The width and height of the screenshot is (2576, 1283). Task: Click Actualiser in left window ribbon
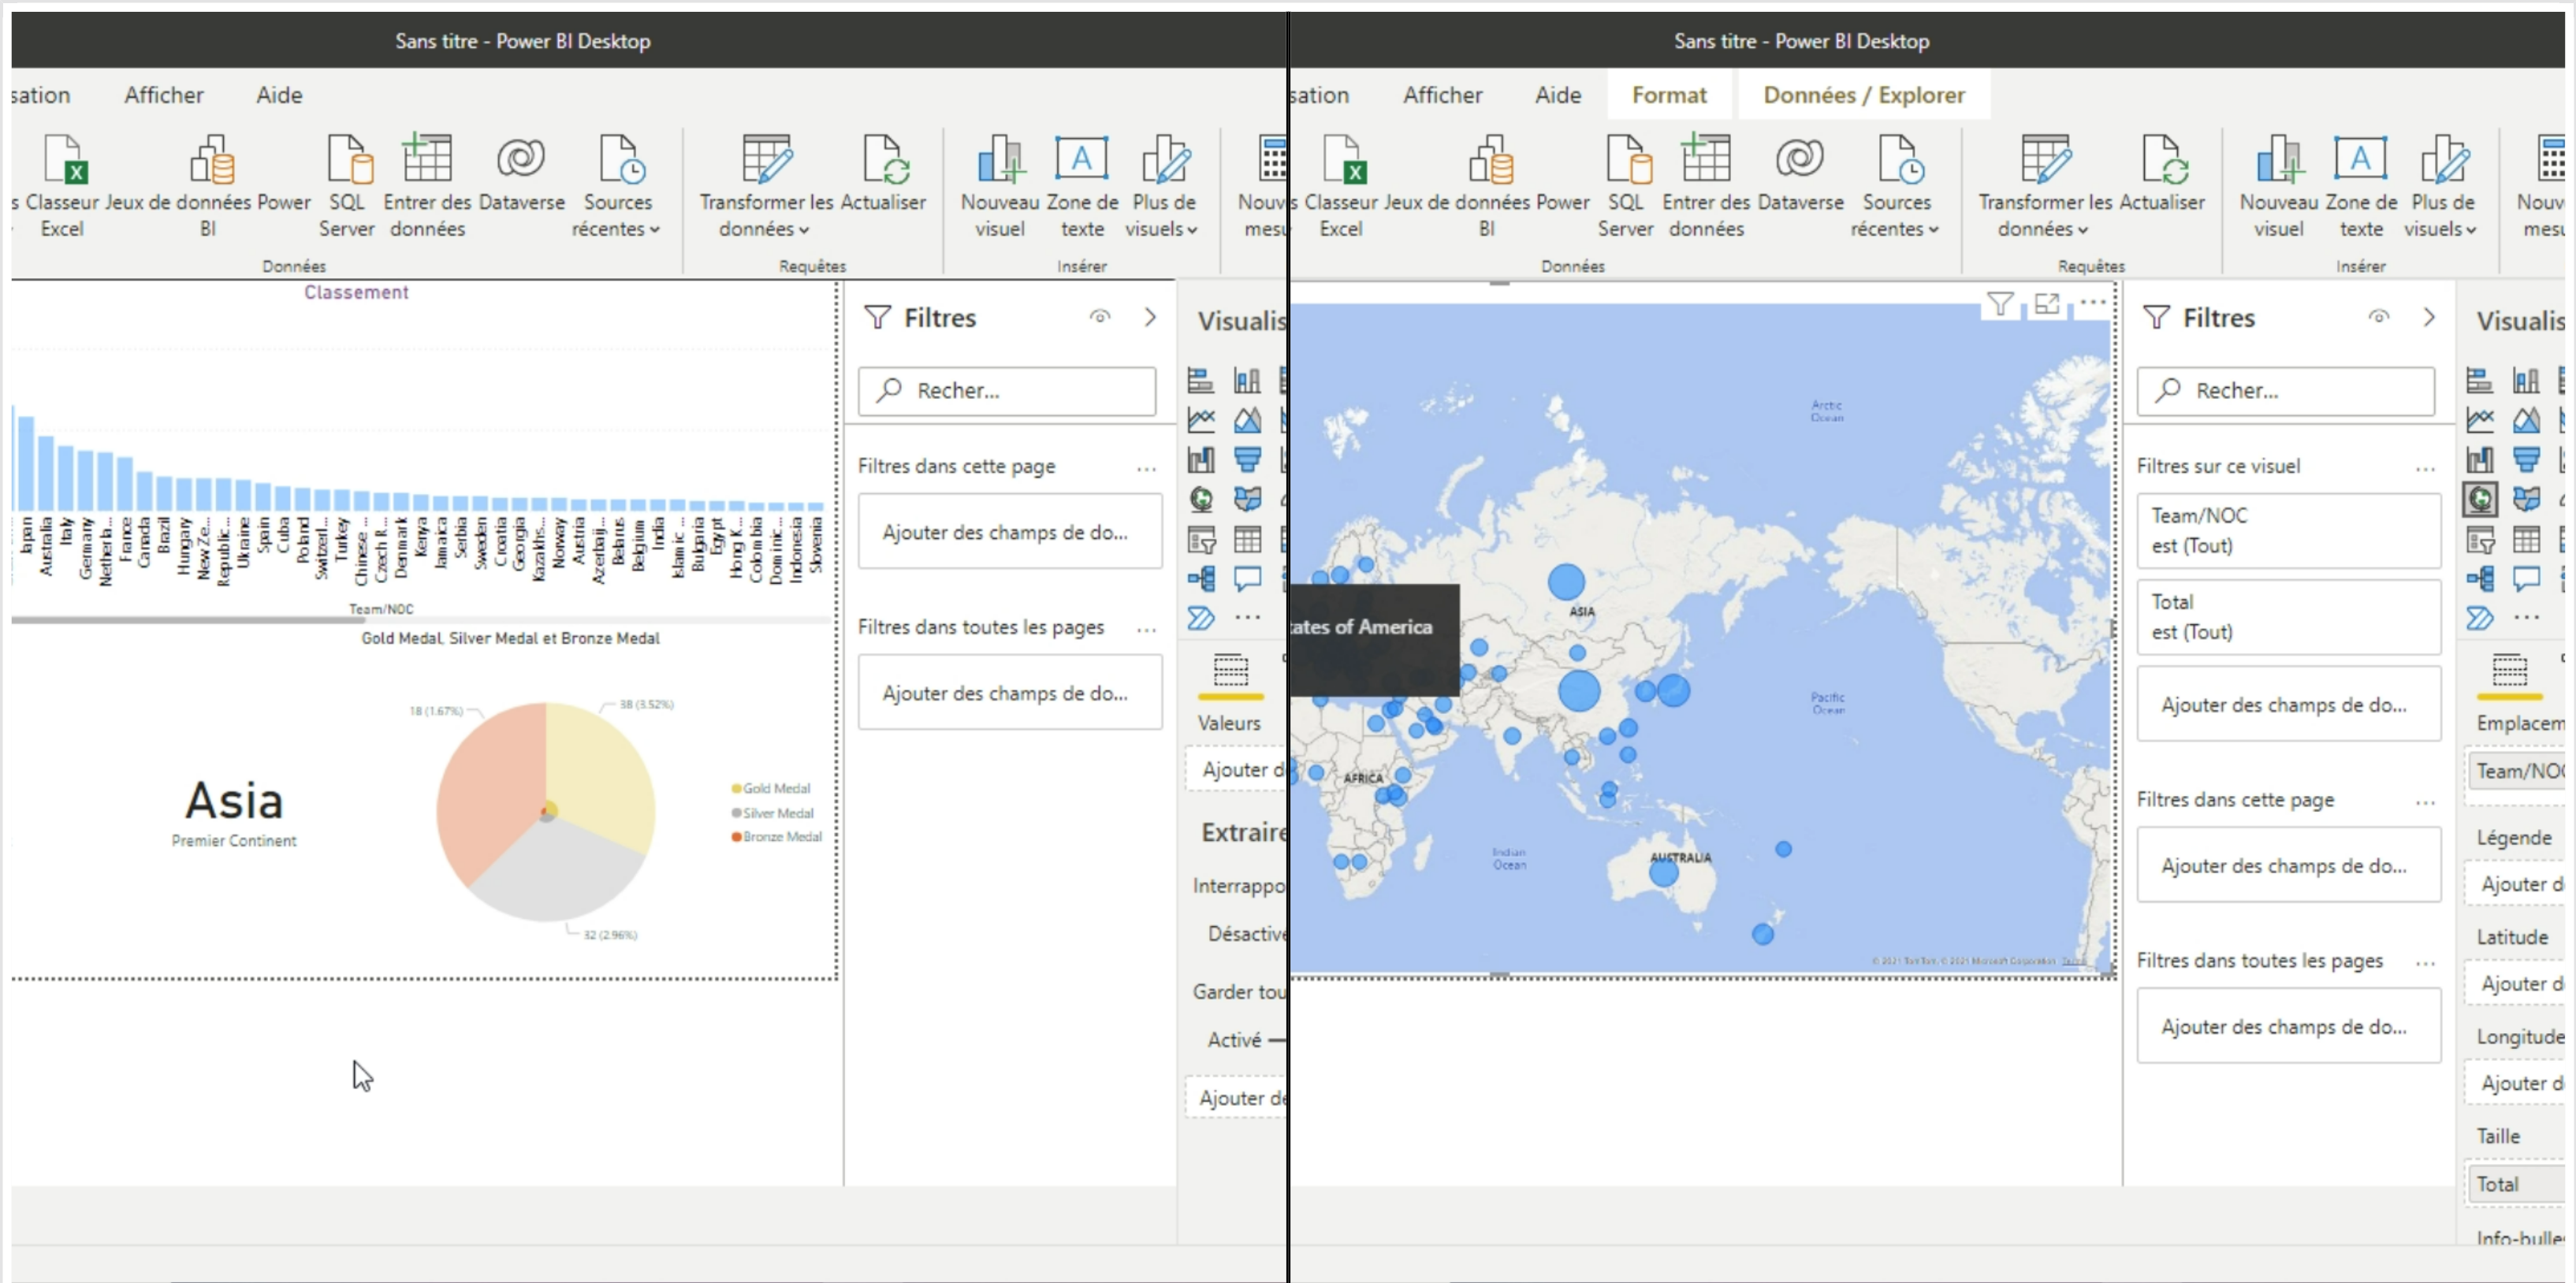pyautogui.click(x=883, y=172)
